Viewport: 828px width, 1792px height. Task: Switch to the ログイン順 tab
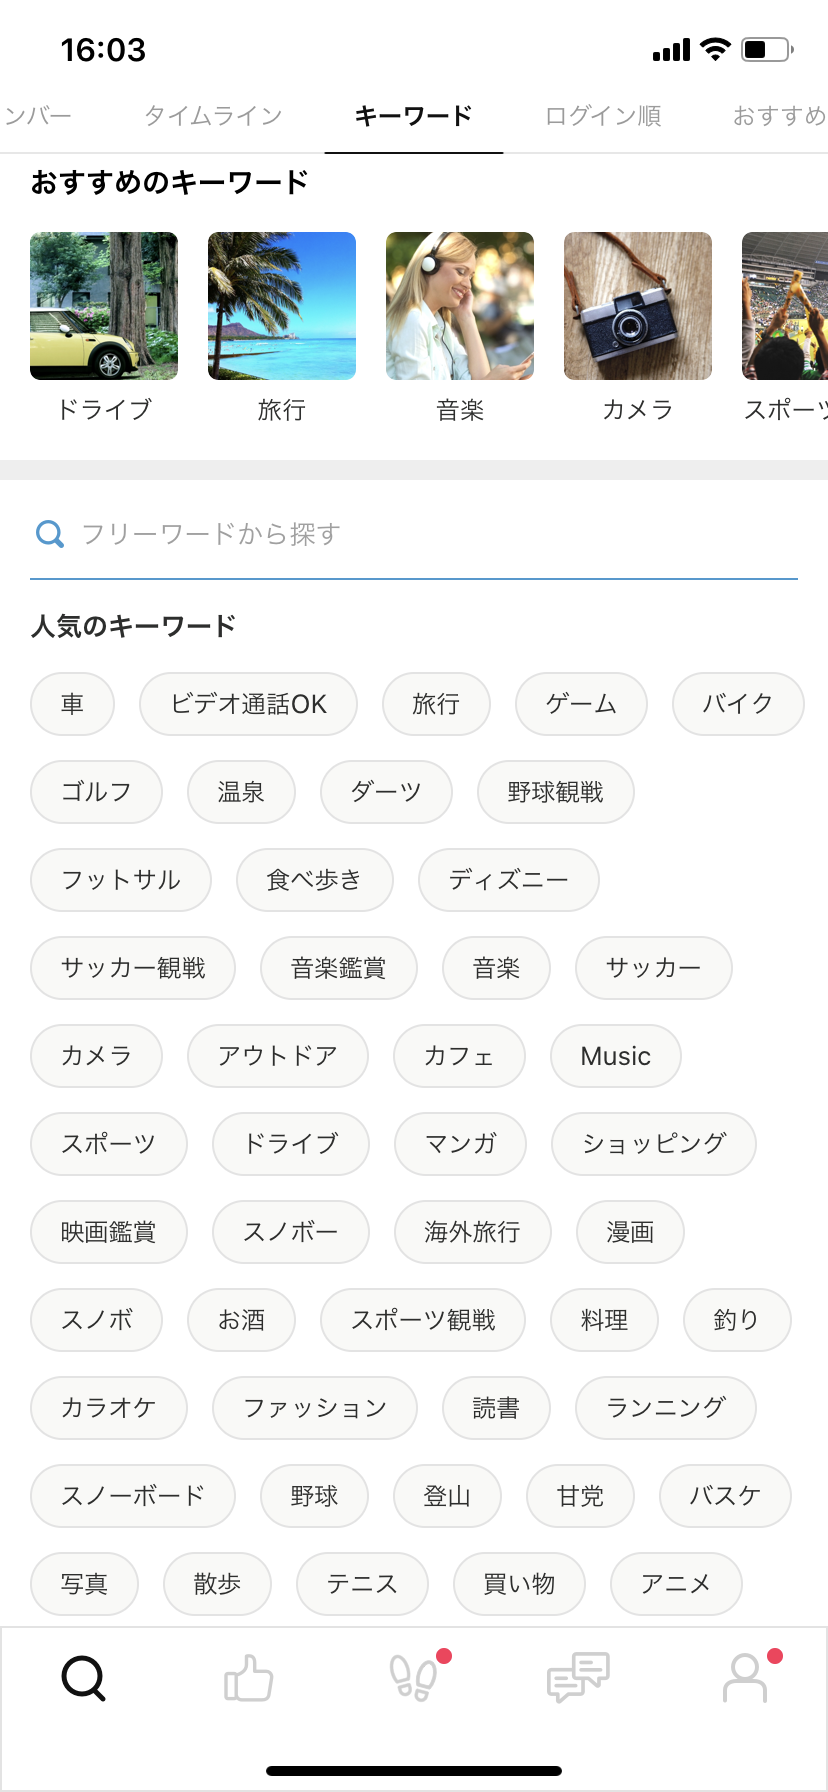tap(603, 116)
